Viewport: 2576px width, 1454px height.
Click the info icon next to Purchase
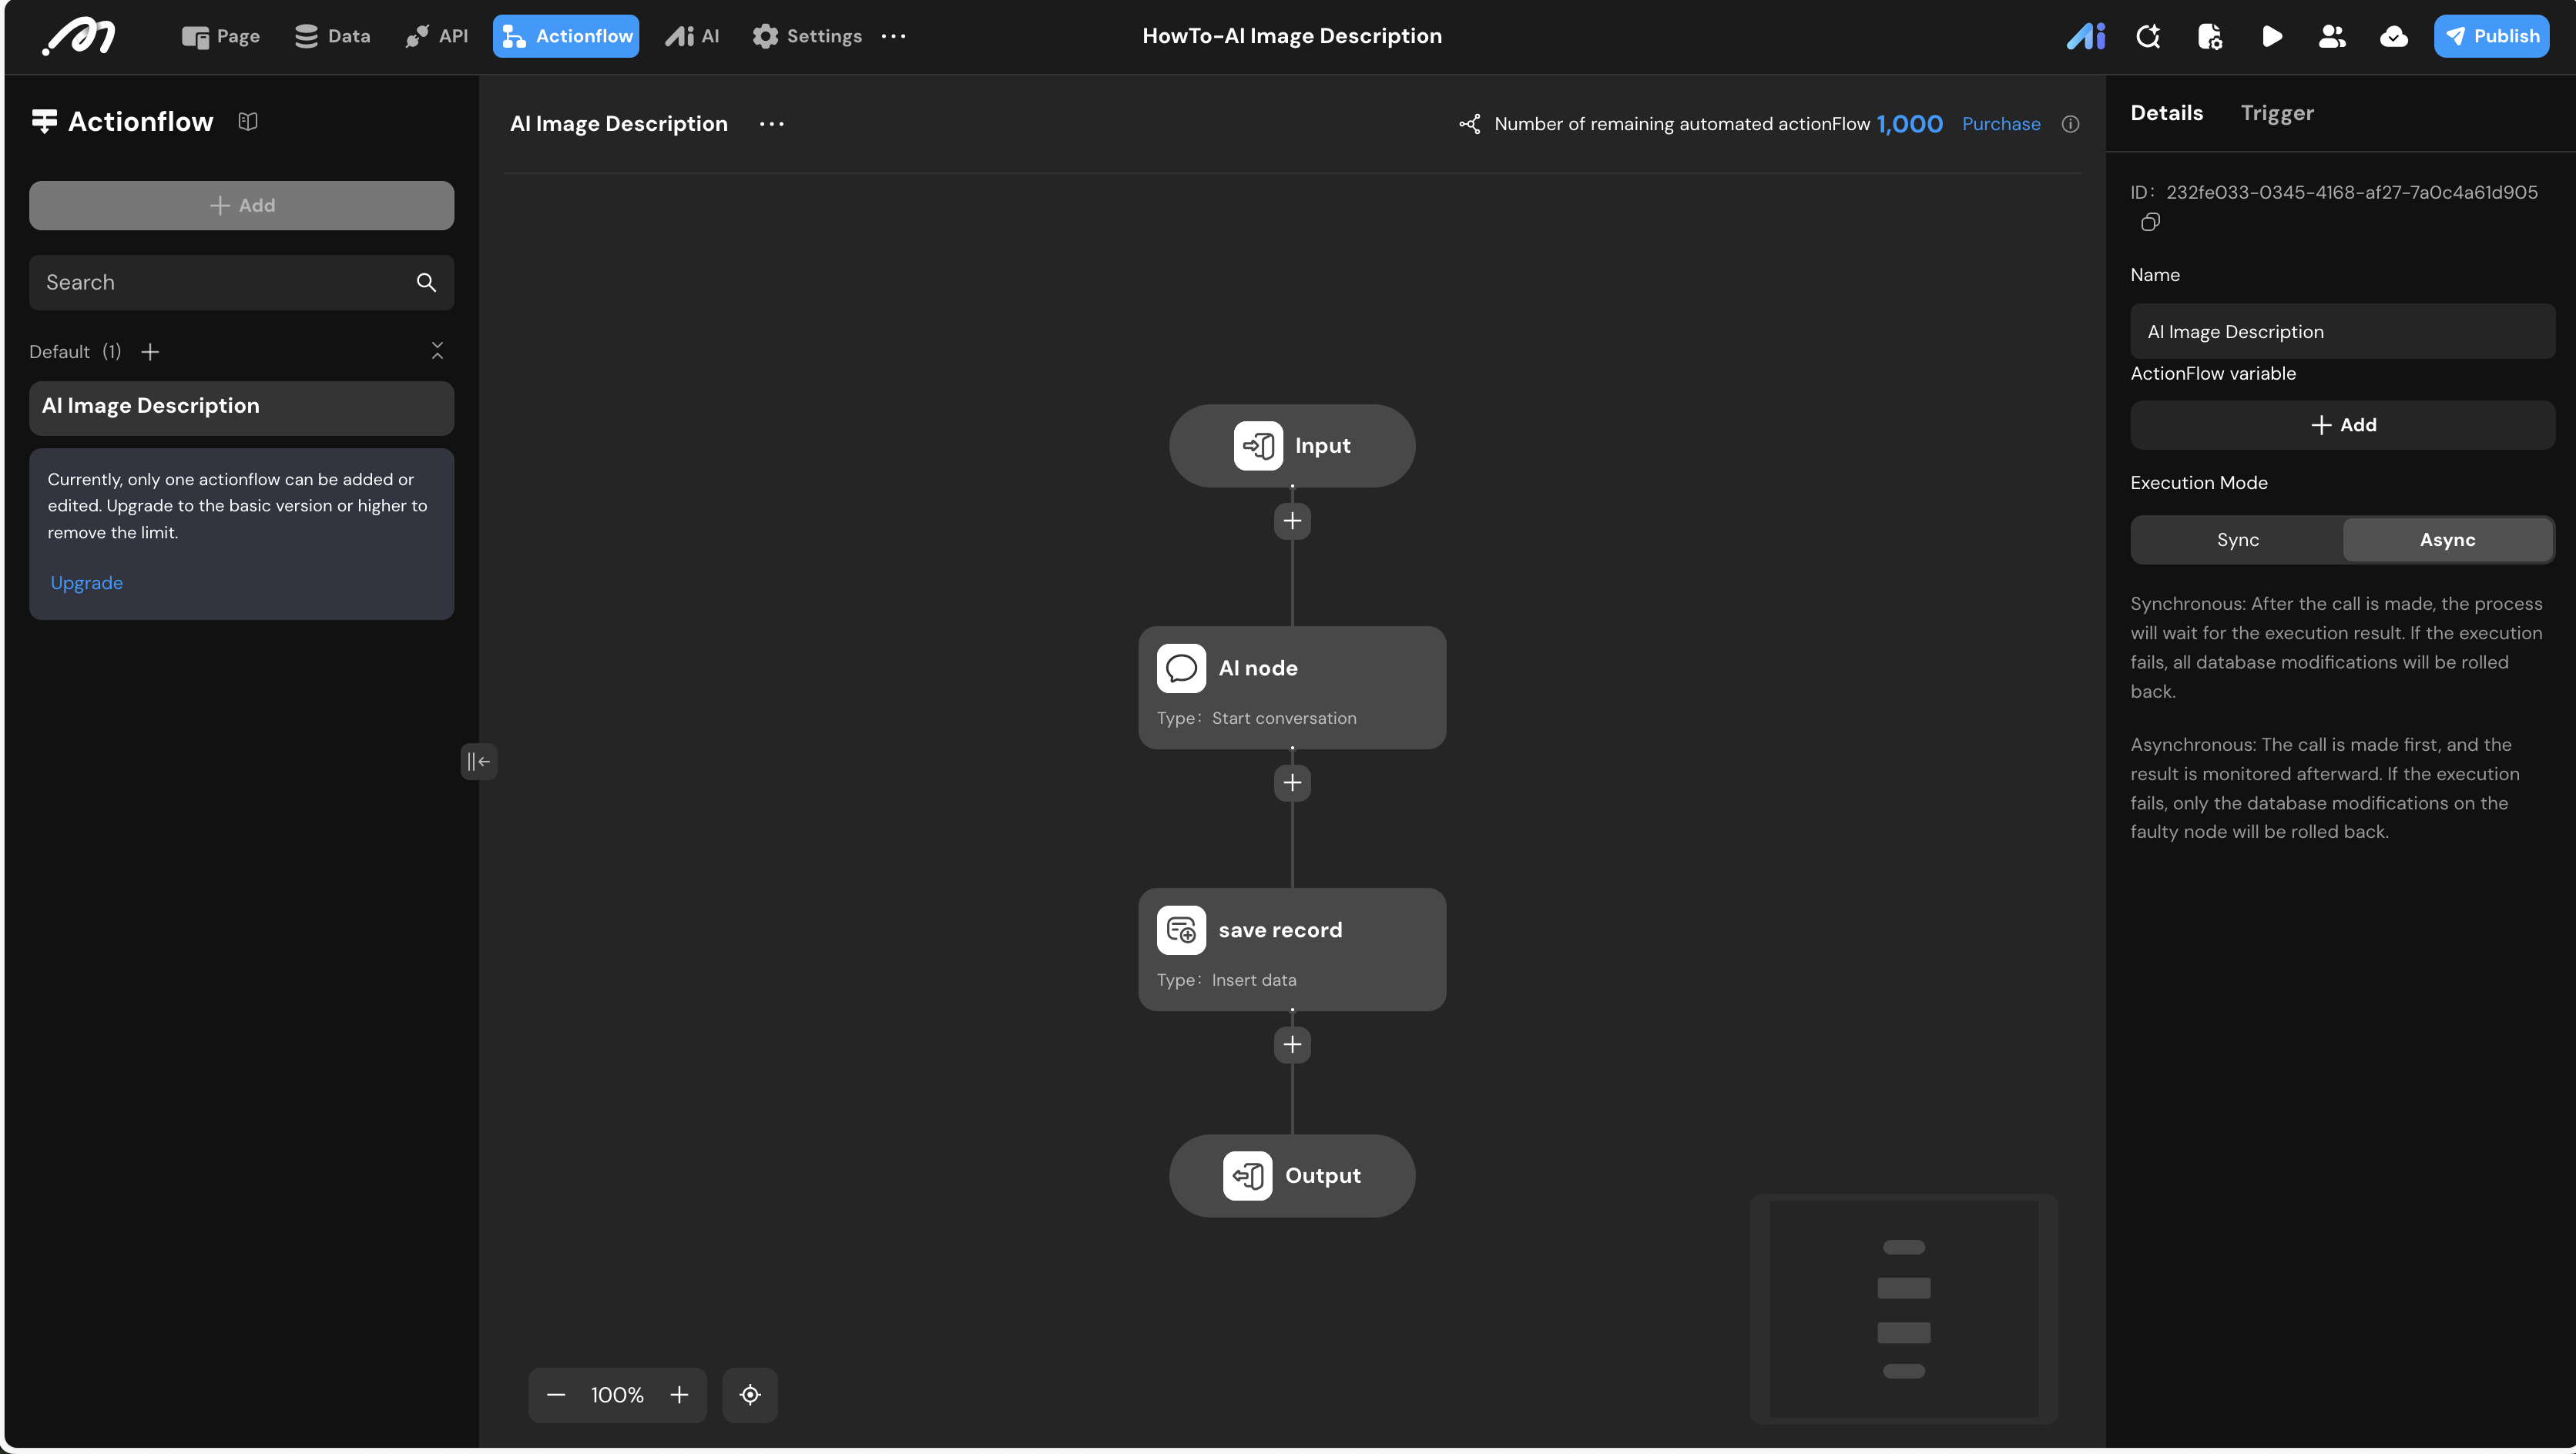click(x=2070, y=124)
